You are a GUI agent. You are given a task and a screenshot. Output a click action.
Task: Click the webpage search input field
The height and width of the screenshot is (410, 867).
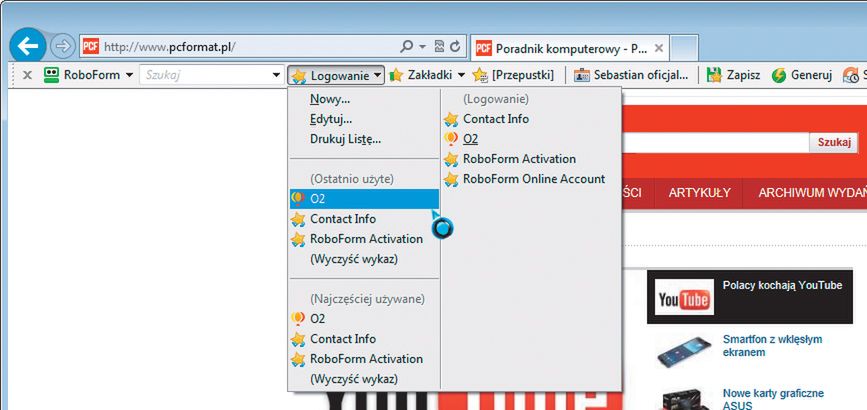coord(715,142)
